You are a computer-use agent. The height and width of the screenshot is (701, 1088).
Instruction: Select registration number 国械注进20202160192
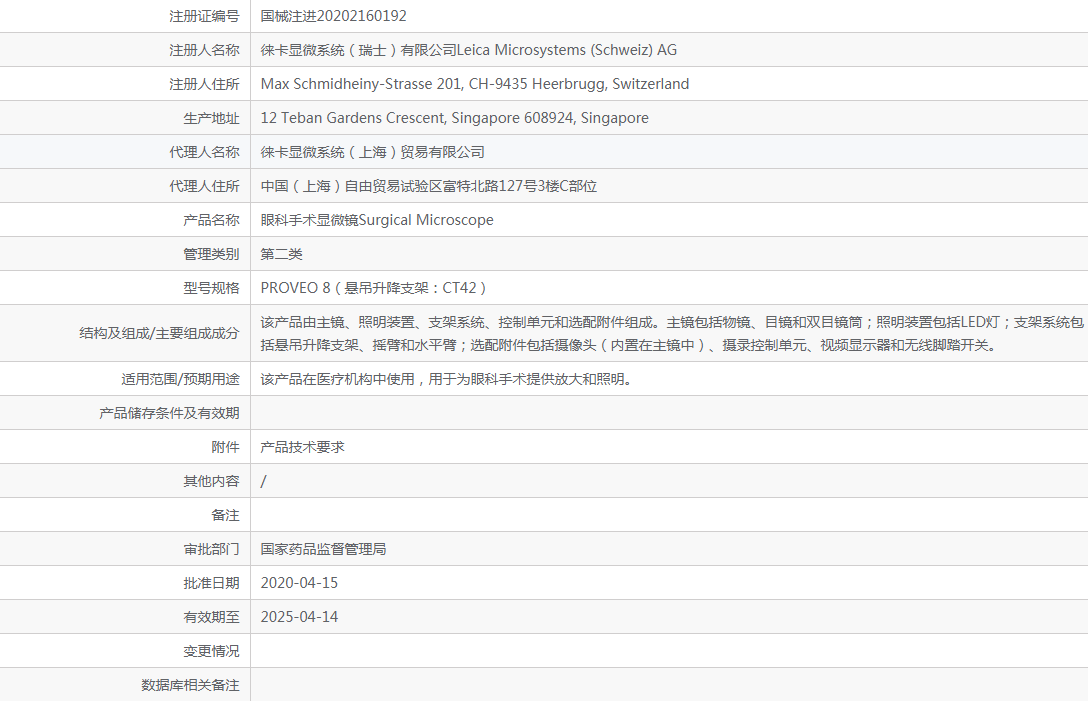[334, 16]
